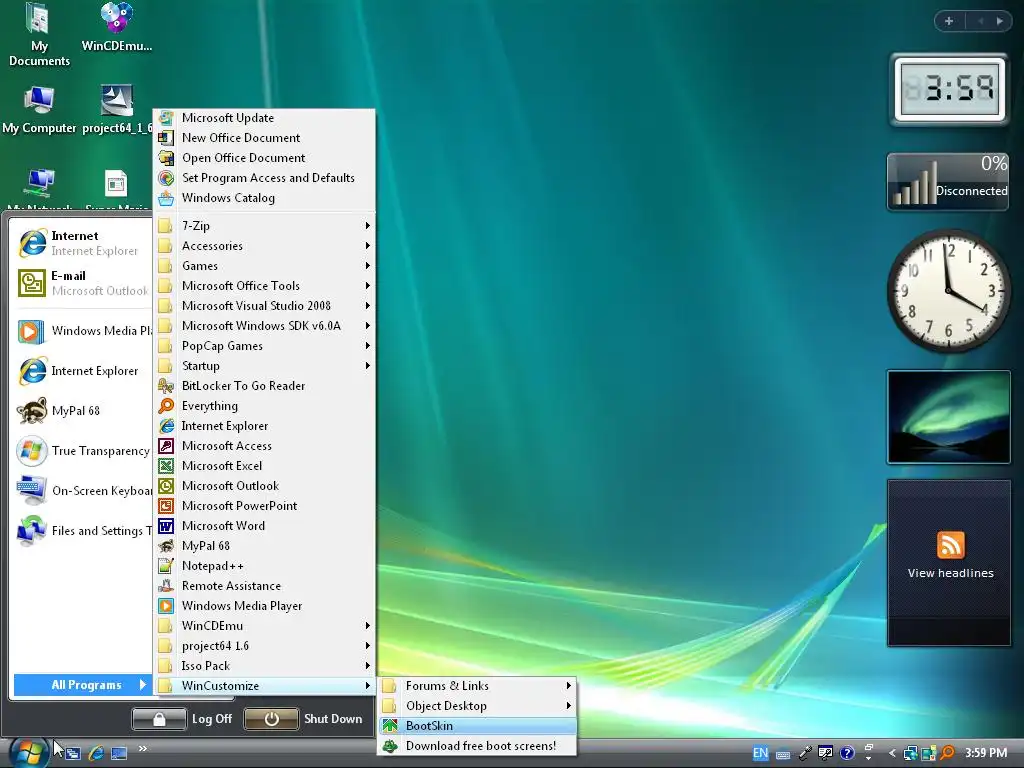The image size is (1024, 768).
Task: Open My Documents desktop icon
Action: [x=39, y=35]
